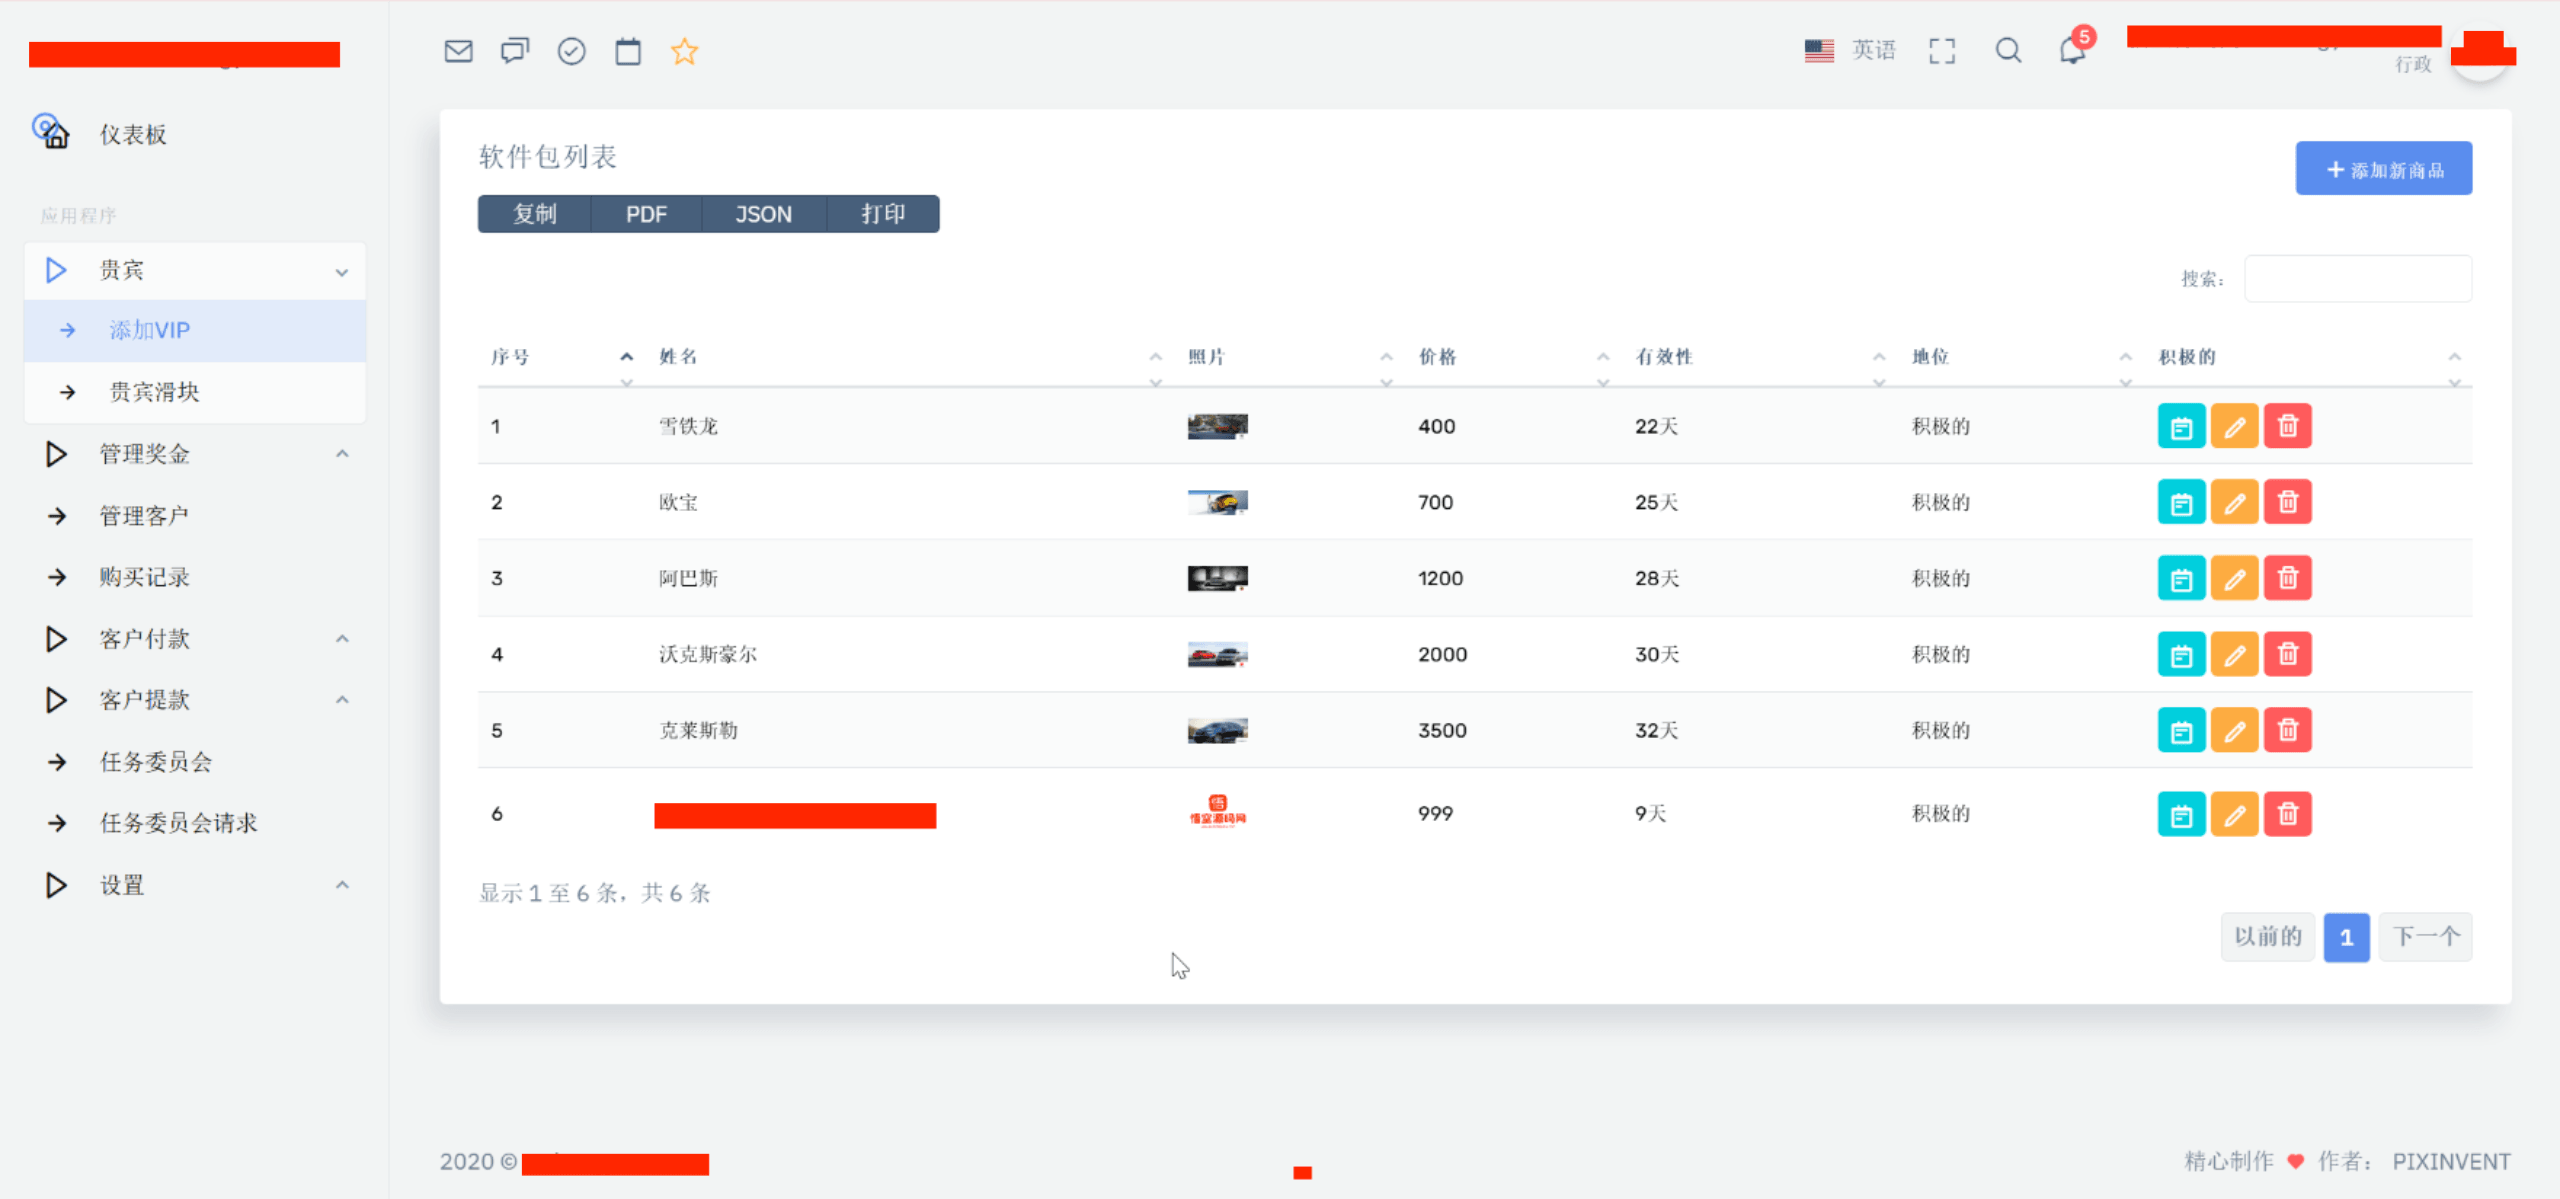The height and width of the screenshot is (1199, 2560).
Task: Open the mail envelope icon in top toolbar
Action: [458, 51]
